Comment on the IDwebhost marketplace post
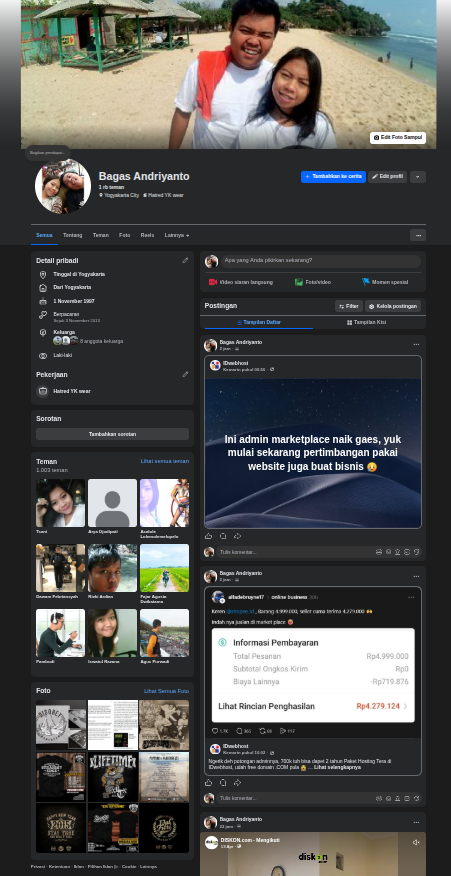 (x=223, y=536)
